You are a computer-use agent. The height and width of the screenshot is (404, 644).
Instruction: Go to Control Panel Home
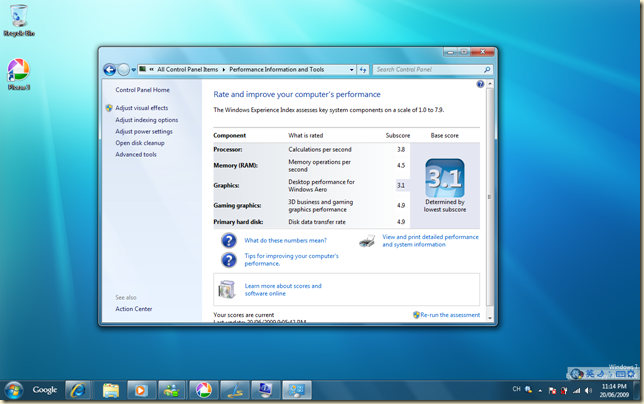pos(142,90)
